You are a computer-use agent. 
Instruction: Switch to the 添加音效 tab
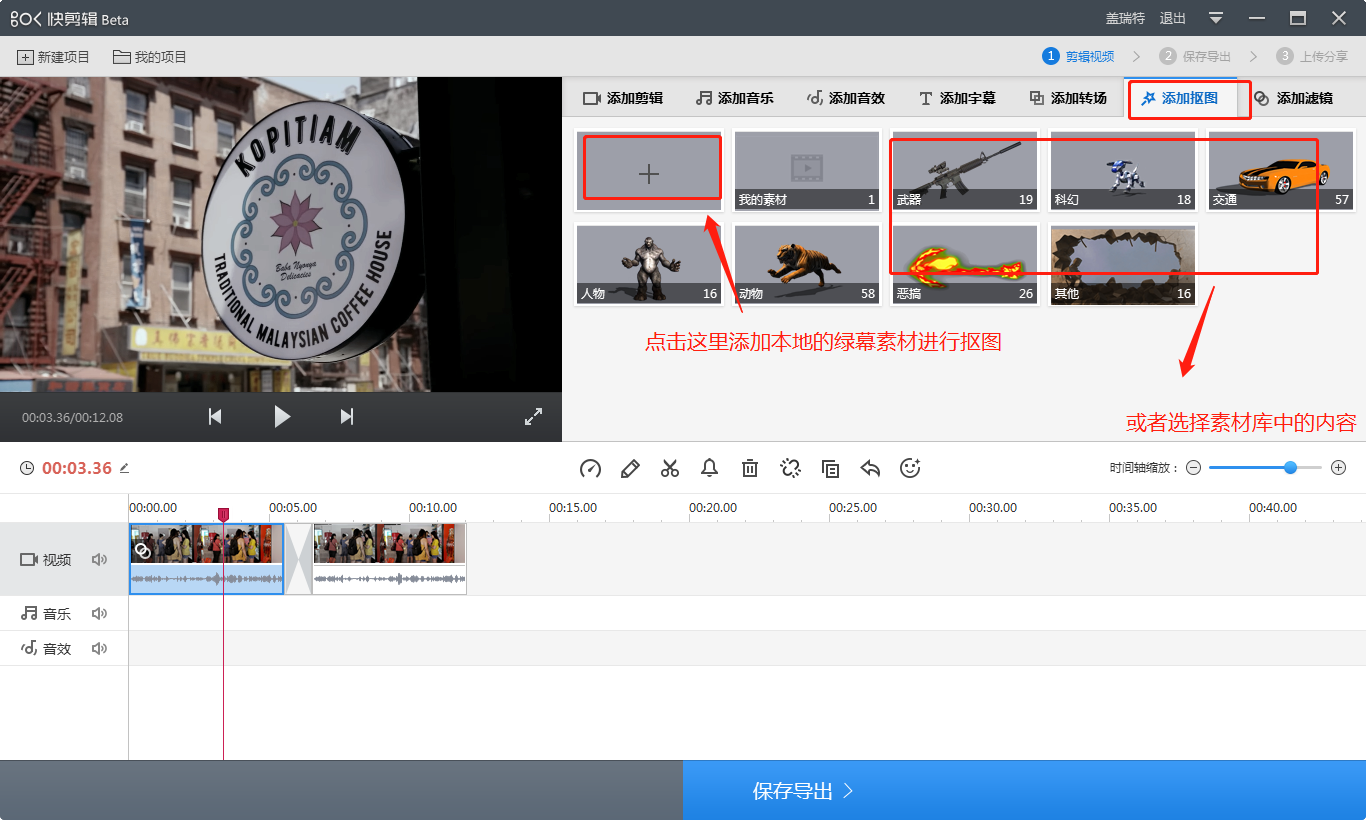(x=846, y=98)
